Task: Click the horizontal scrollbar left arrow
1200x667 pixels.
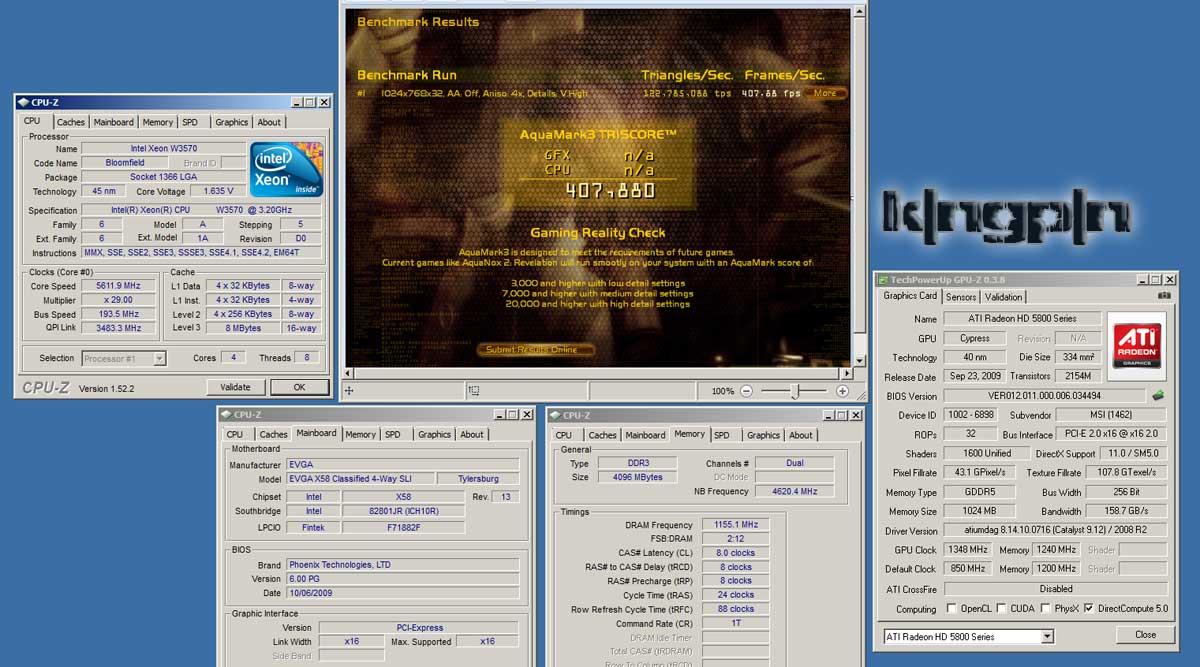Action: (x=348, y=372)
